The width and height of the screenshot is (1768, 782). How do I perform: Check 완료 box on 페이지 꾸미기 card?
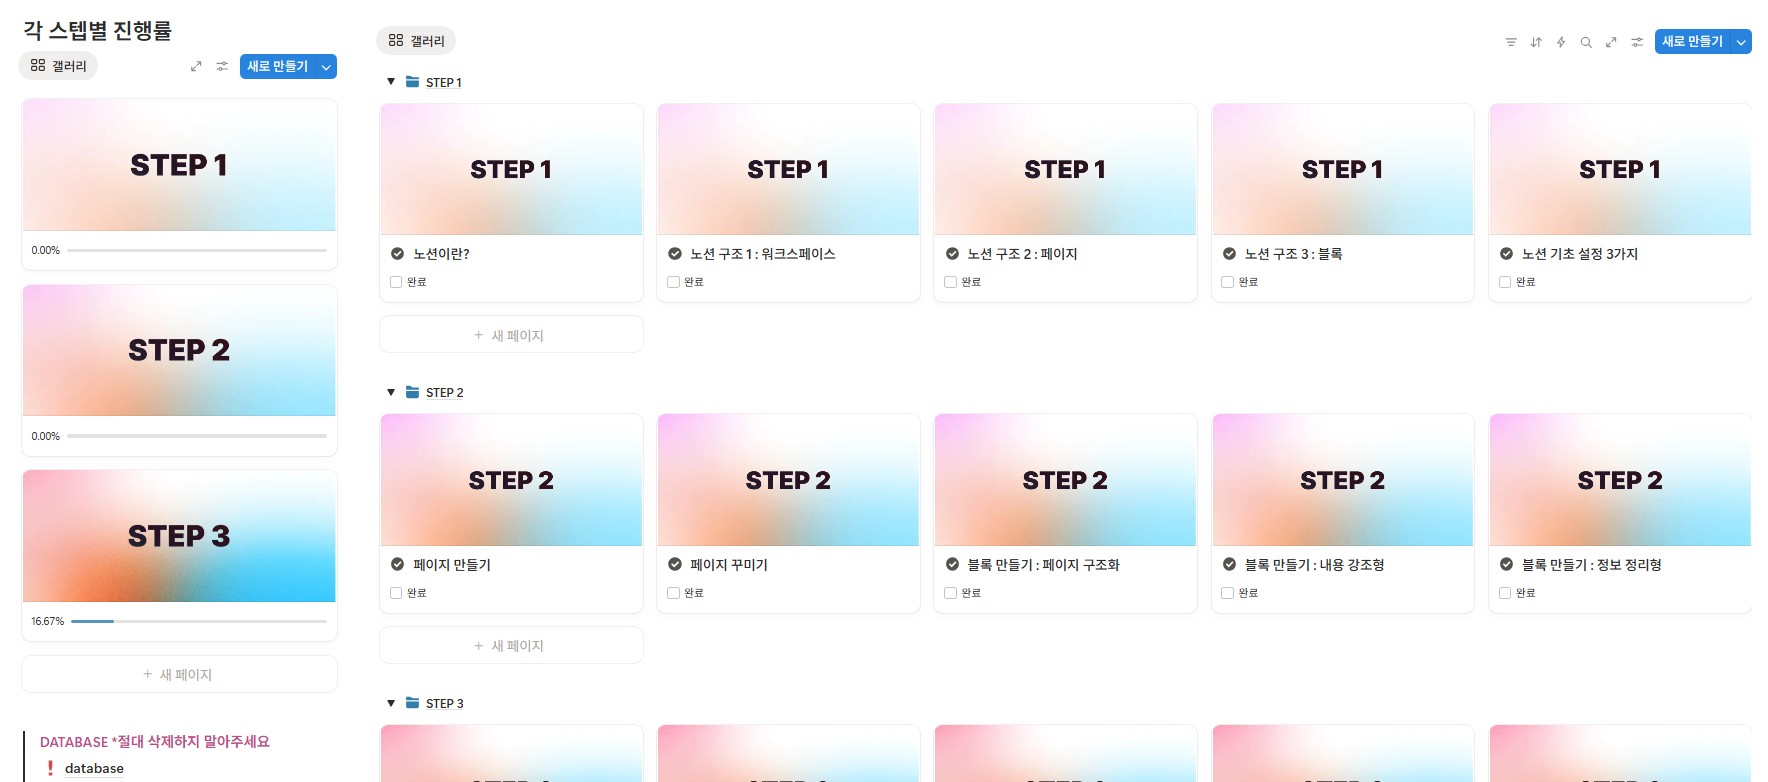coord(673,593)
